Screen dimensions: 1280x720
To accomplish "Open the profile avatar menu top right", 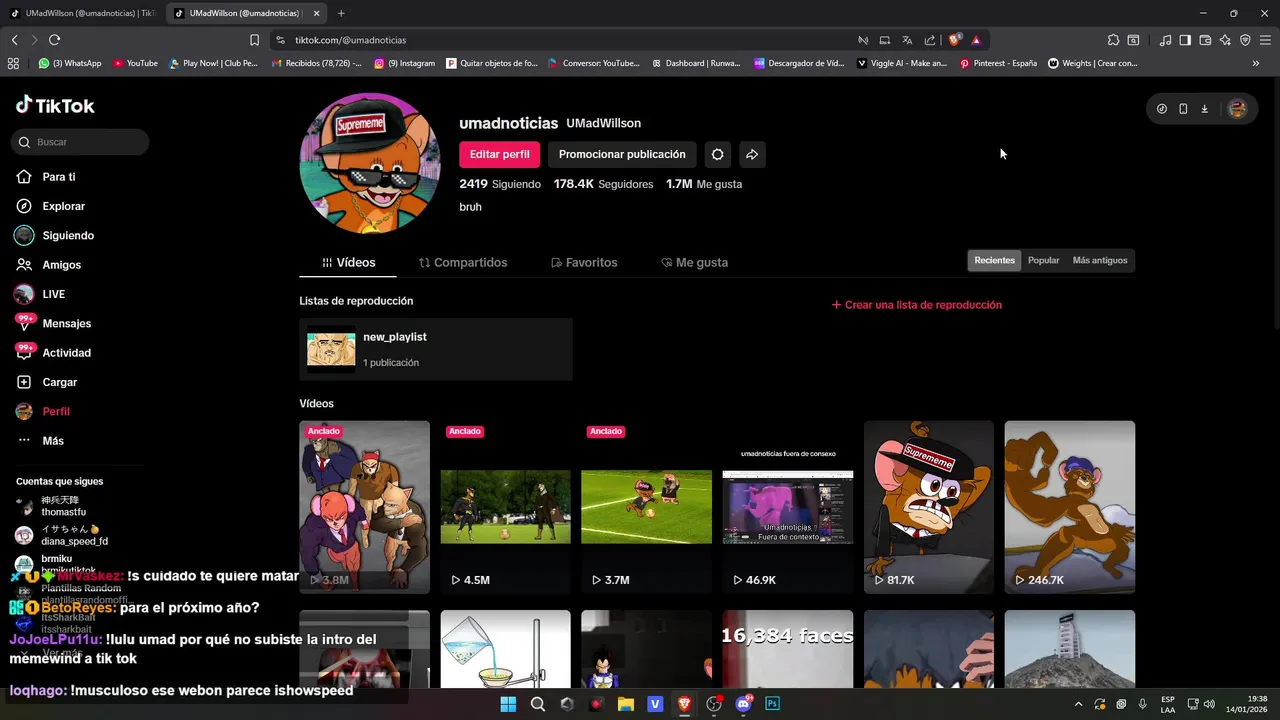I will 1237,109.
